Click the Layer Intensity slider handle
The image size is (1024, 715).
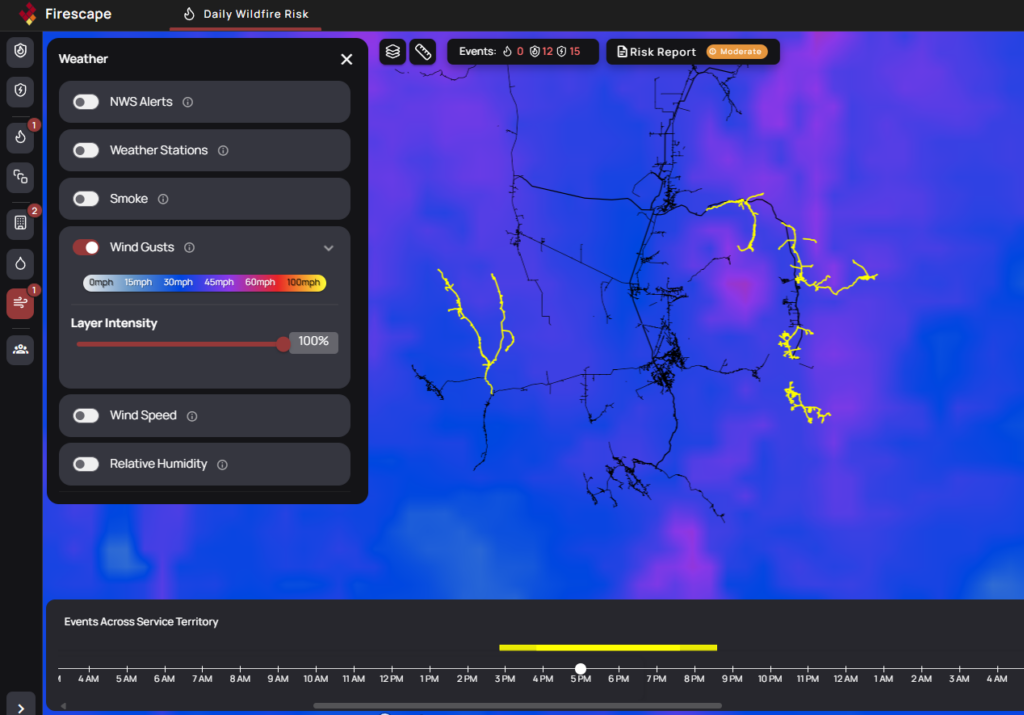coord(283,344)
